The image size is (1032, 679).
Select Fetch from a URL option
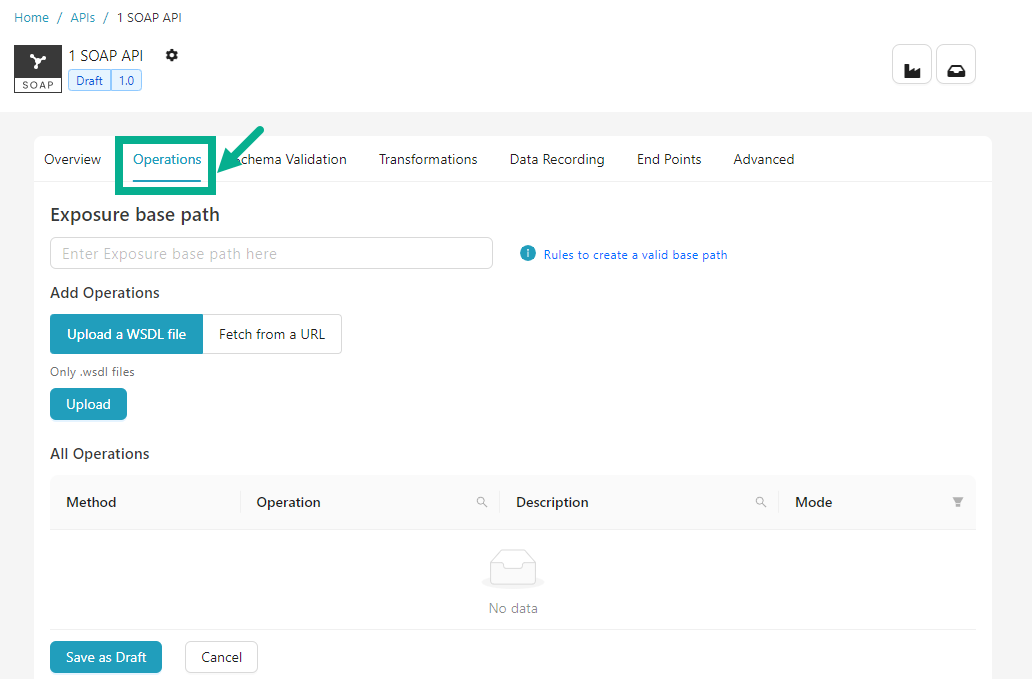click(x=272, y=334)
